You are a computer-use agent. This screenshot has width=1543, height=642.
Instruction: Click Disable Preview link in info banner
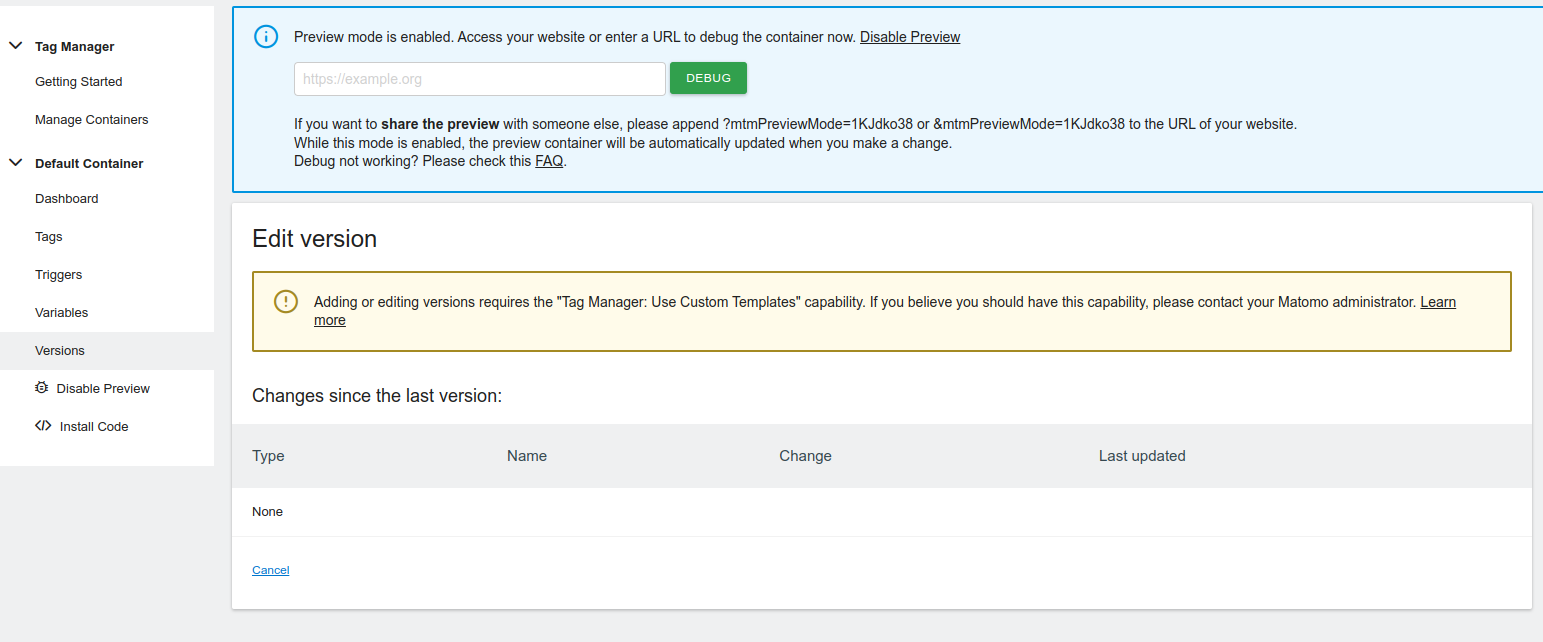tap(909, 37)
